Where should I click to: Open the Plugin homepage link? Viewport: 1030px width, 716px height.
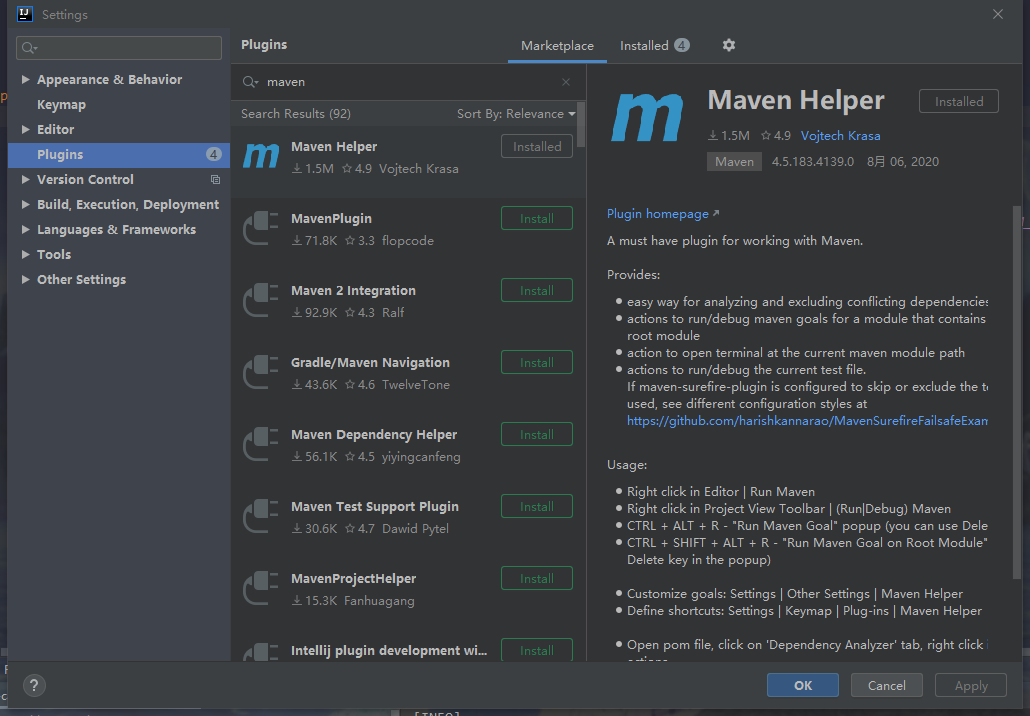(654, 213)
